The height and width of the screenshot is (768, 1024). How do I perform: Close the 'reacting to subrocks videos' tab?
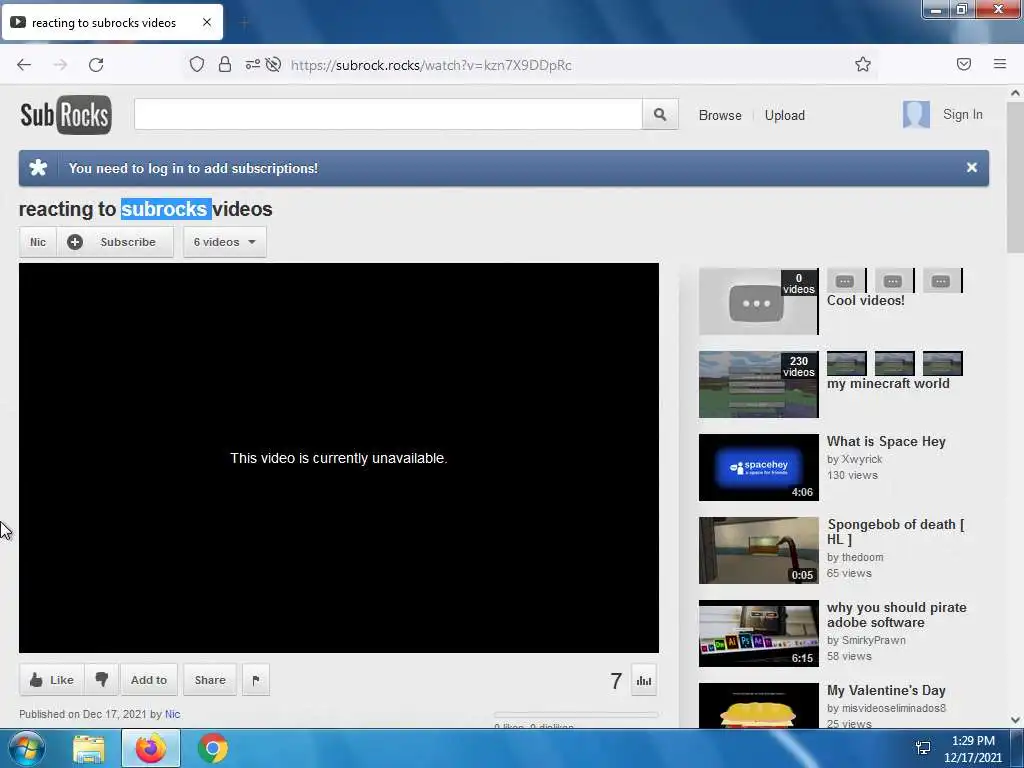pos(207,22)
